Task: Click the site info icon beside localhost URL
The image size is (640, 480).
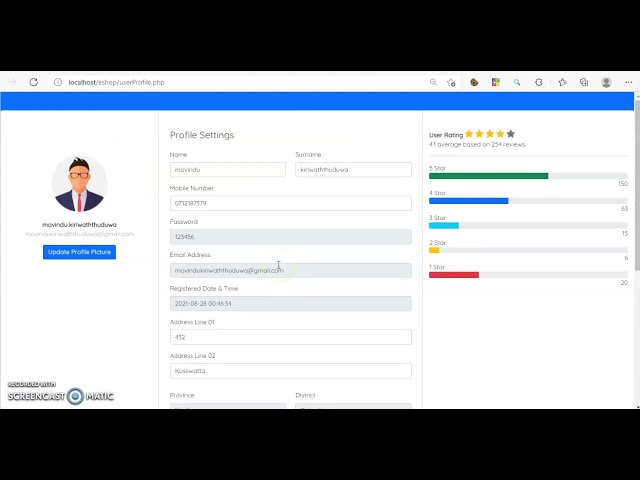Action: [58, 82]
